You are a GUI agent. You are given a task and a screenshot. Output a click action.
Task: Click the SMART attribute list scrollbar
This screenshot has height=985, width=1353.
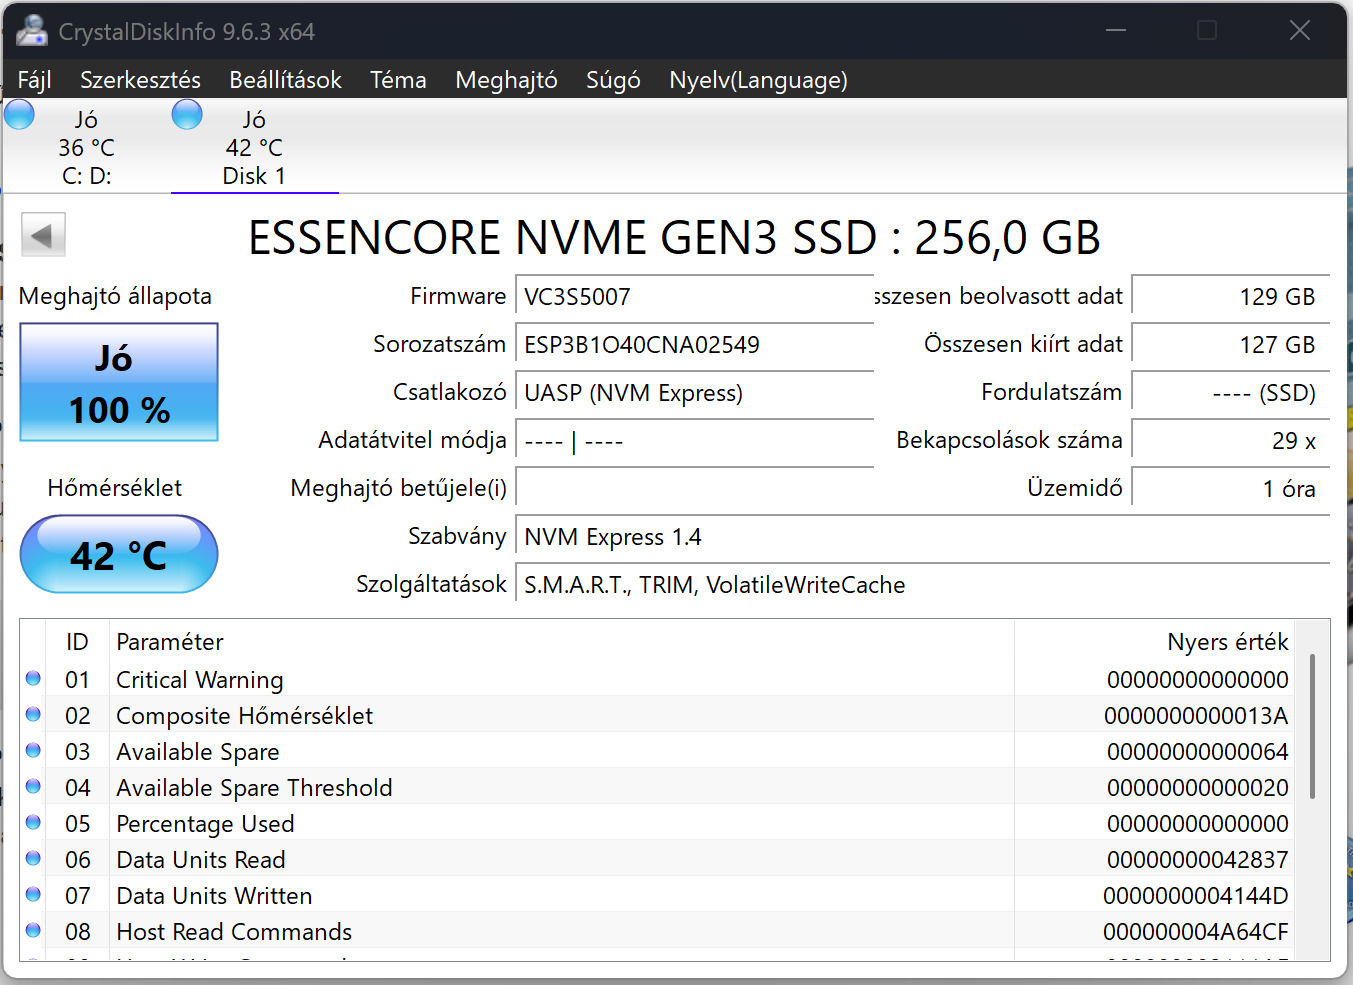click(1312, 726)
